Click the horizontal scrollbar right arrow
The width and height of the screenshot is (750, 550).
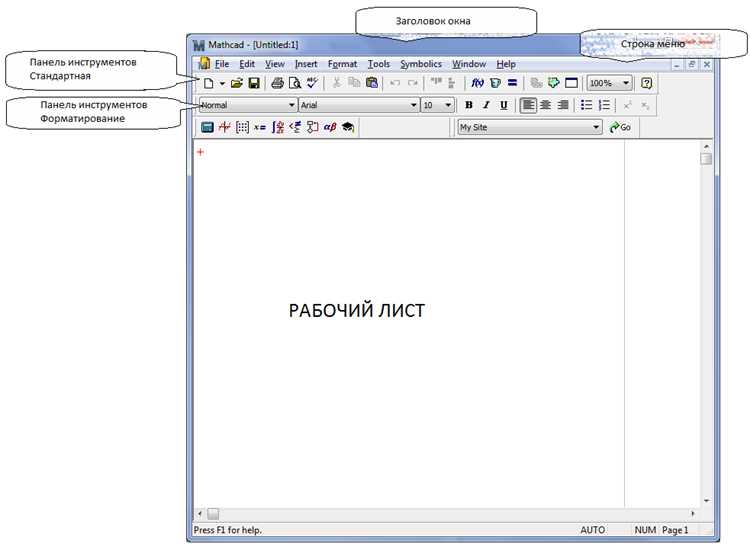(x=693, y=514)
